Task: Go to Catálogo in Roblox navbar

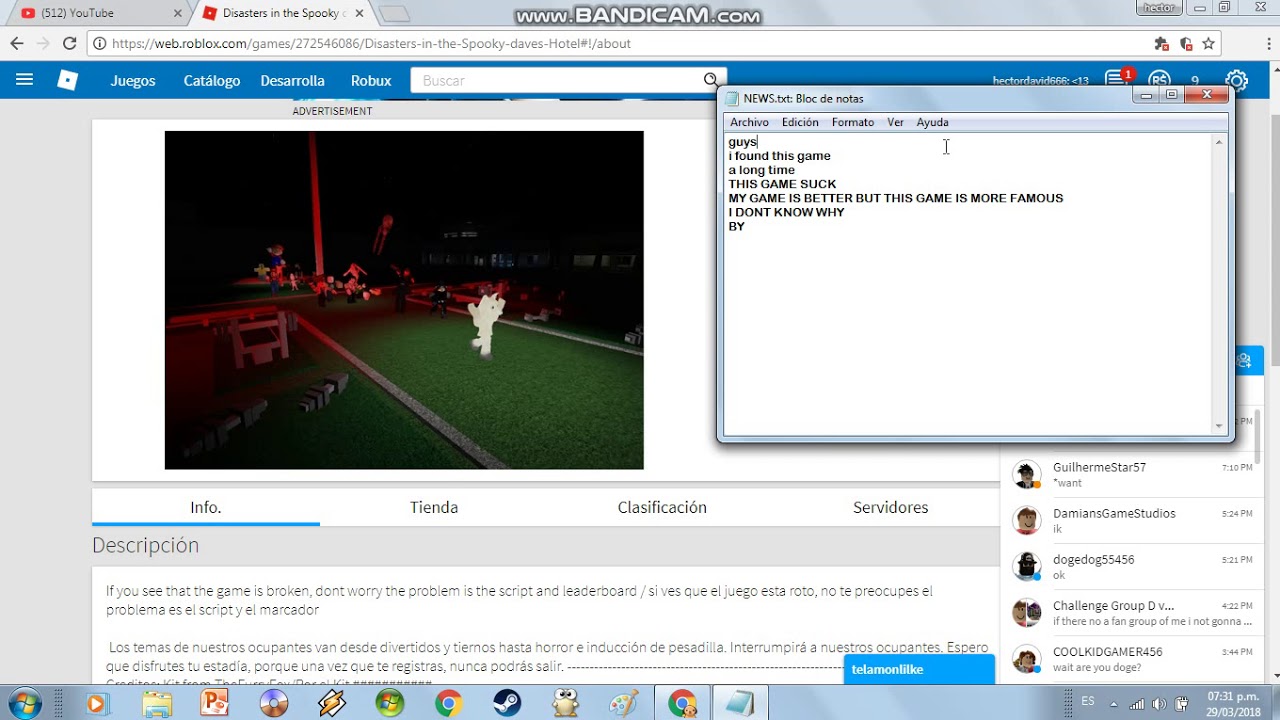Action: coord(212,80)
